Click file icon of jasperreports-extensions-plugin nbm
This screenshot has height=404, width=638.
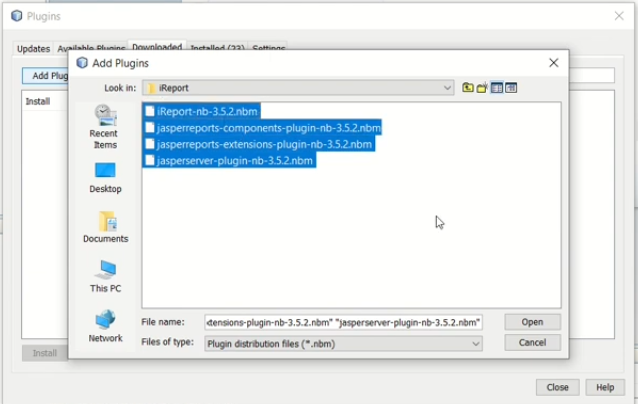click(150, 144)
